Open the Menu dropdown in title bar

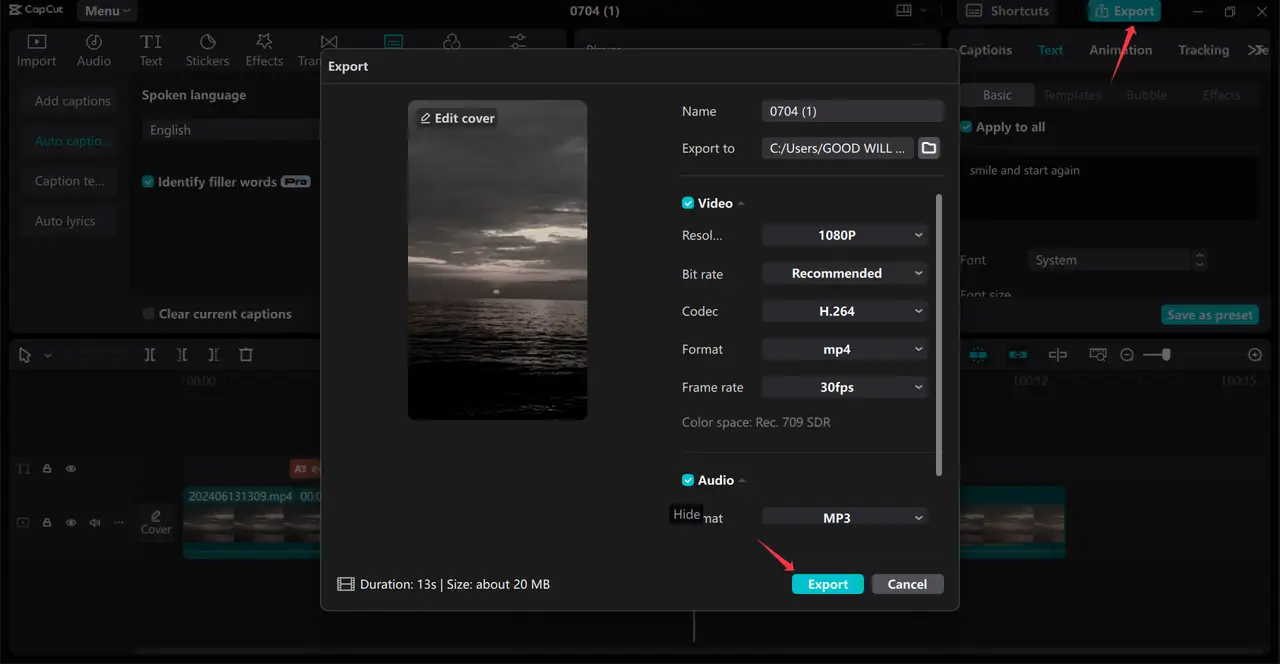pos(107,11)
